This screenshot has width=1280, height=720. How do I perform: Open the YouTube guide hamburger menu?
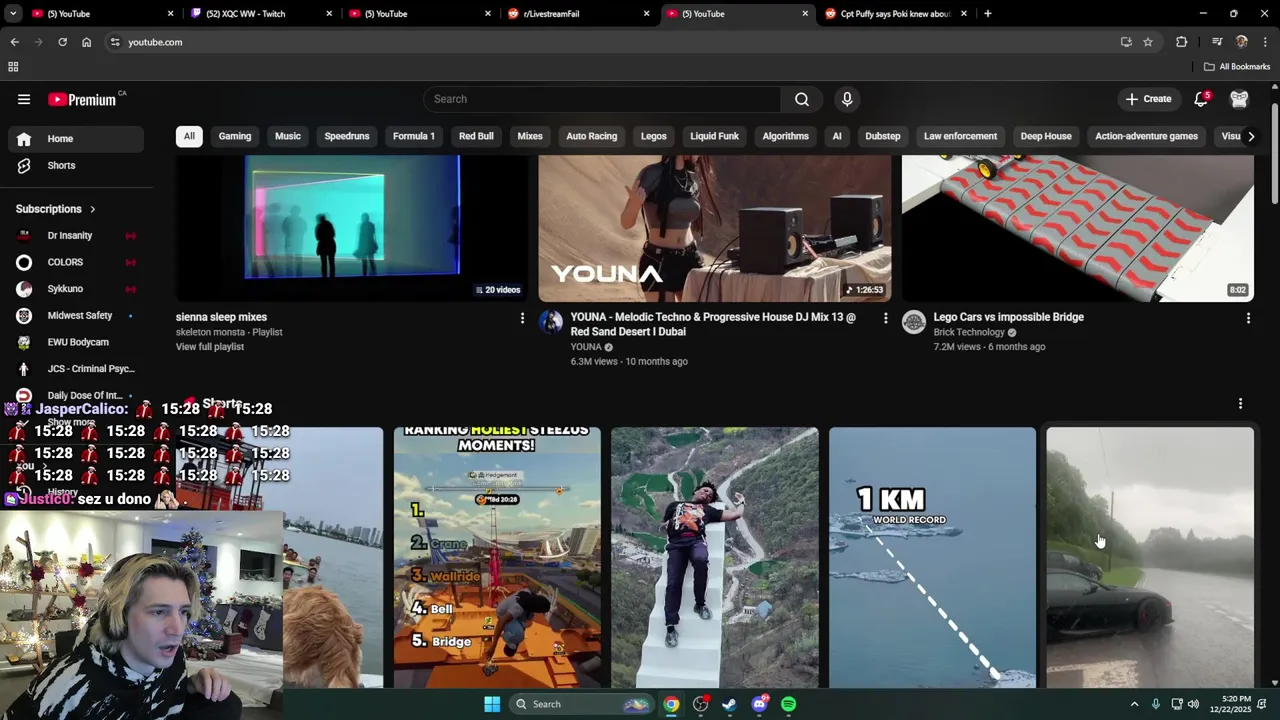(24, 99)
